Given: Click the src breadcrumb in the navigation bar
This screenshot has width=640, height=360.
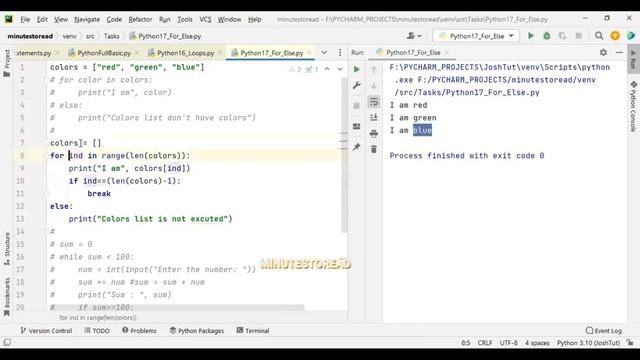Looking at the screenshot, I should (90, 36).
